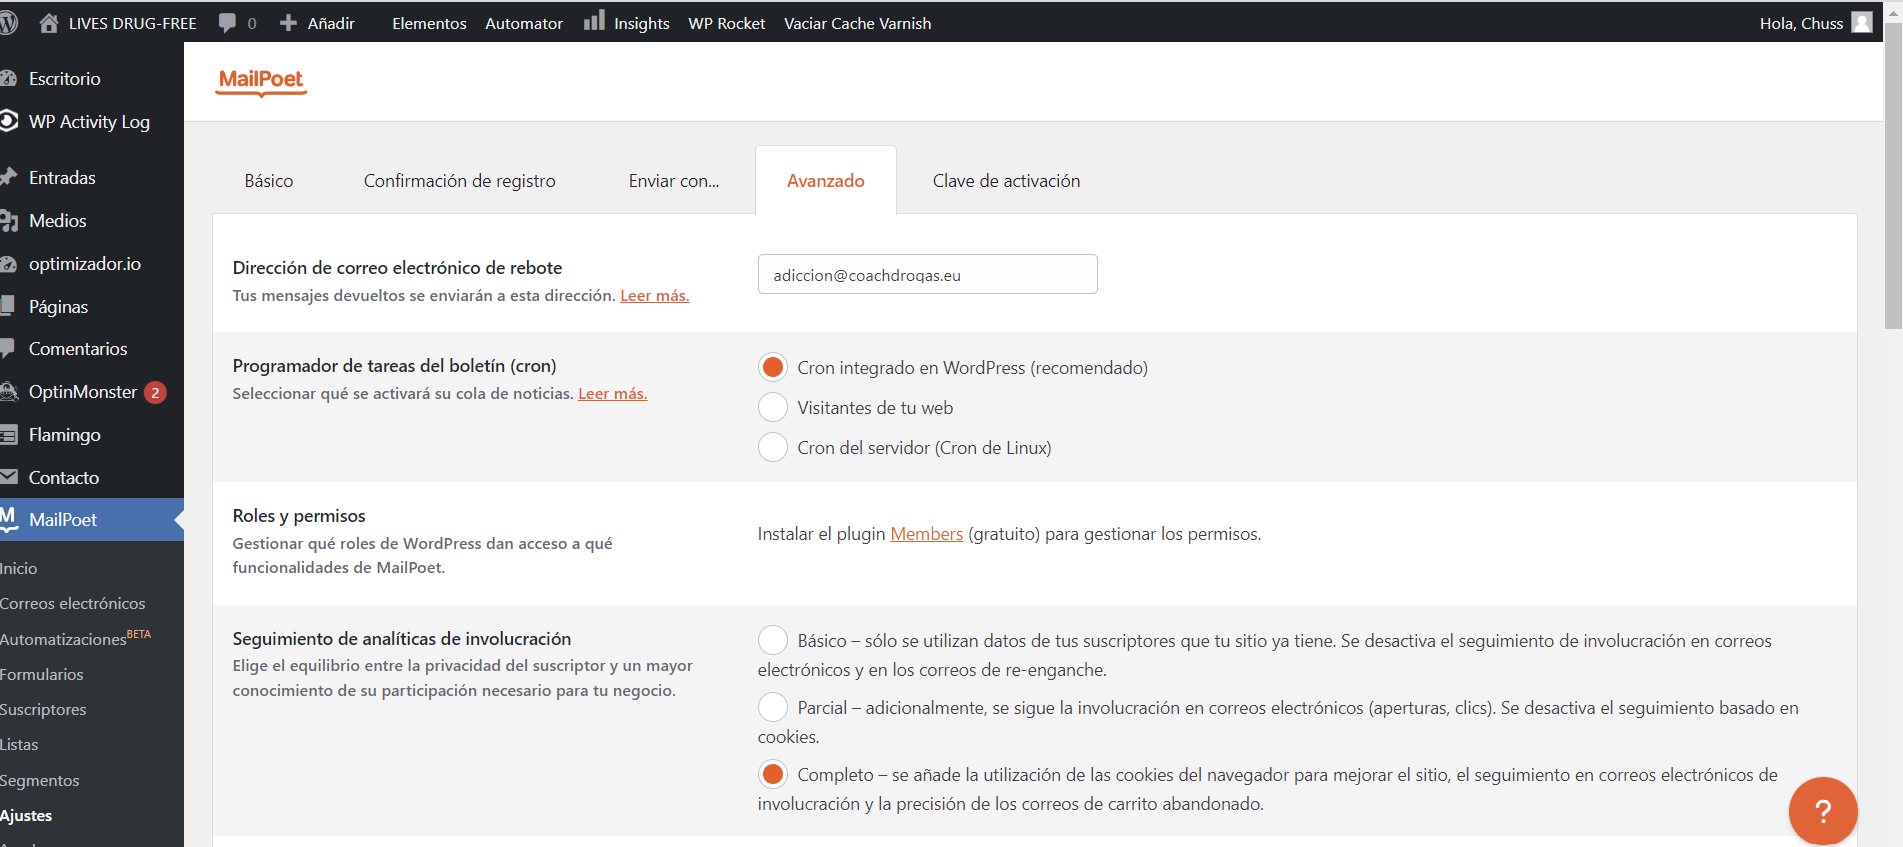Select Cron integrado en WordPress option
The height and width of the screenshot is (847, 1903).
(772, 367)
